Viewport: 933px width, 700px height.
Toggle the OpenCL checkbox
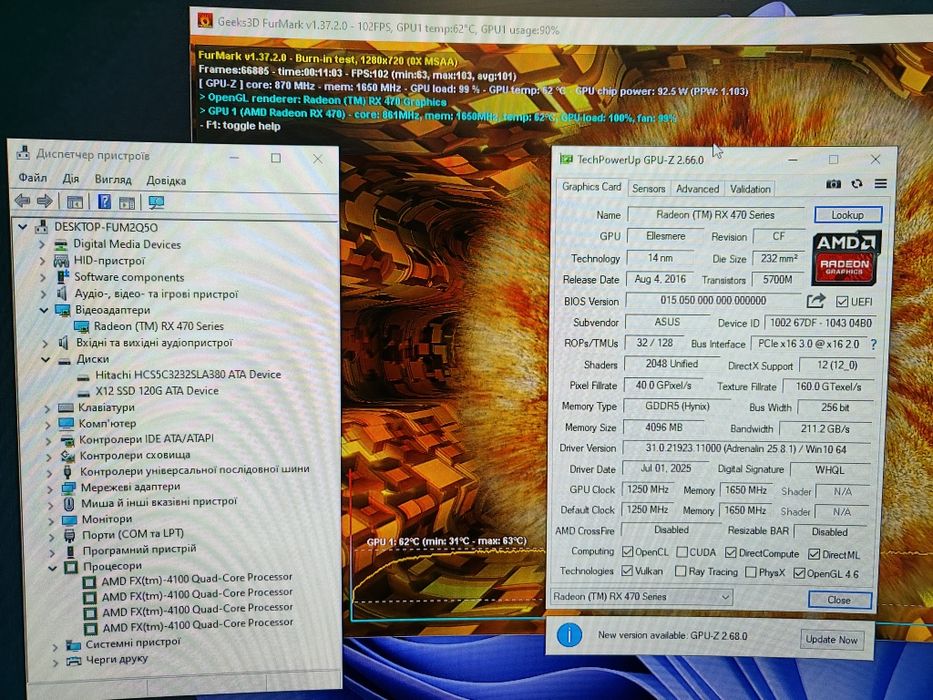click(x=627, y=552)
